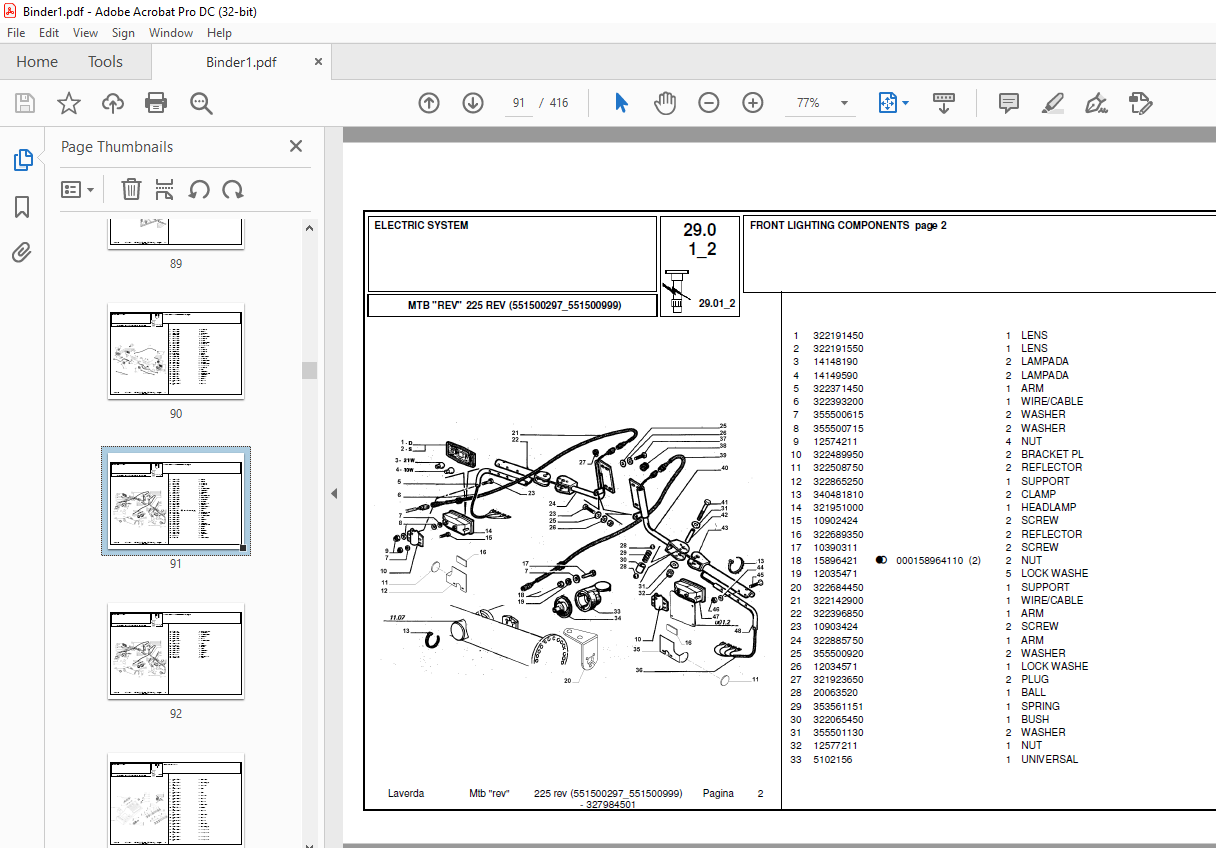1216x848 pixels.
Task: Click the scrolling mode keyboard icon
Action: click(945, 103)
